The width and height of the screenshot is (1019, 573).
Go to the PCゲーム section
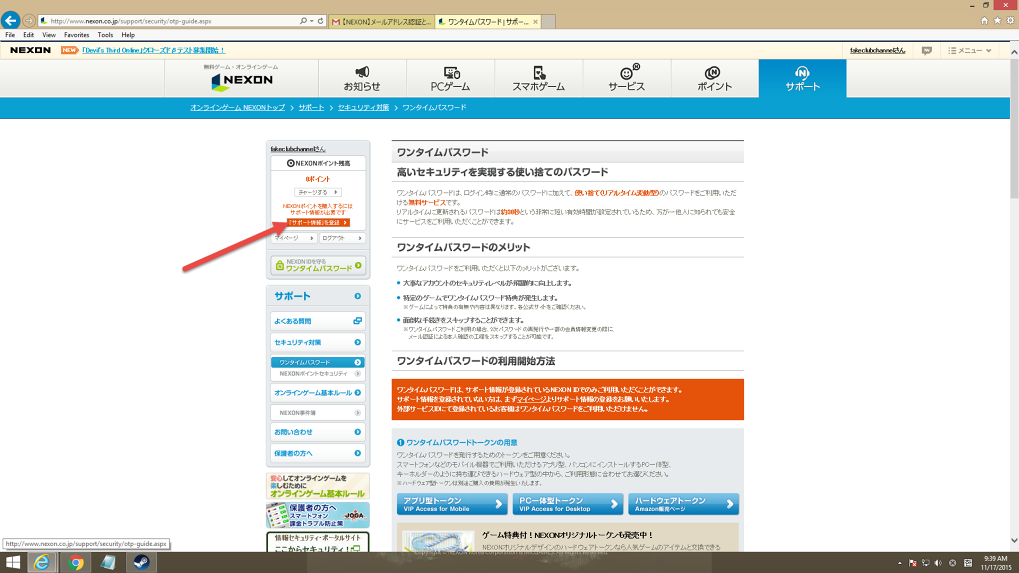coord(450,79)
